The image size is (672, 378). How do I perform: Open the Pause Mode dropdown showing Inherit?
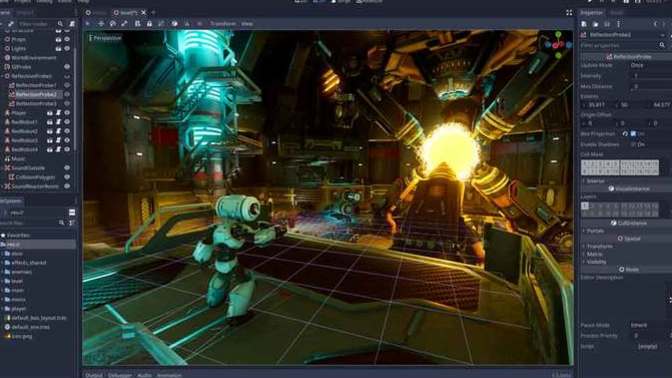click(x=650, y=325)
